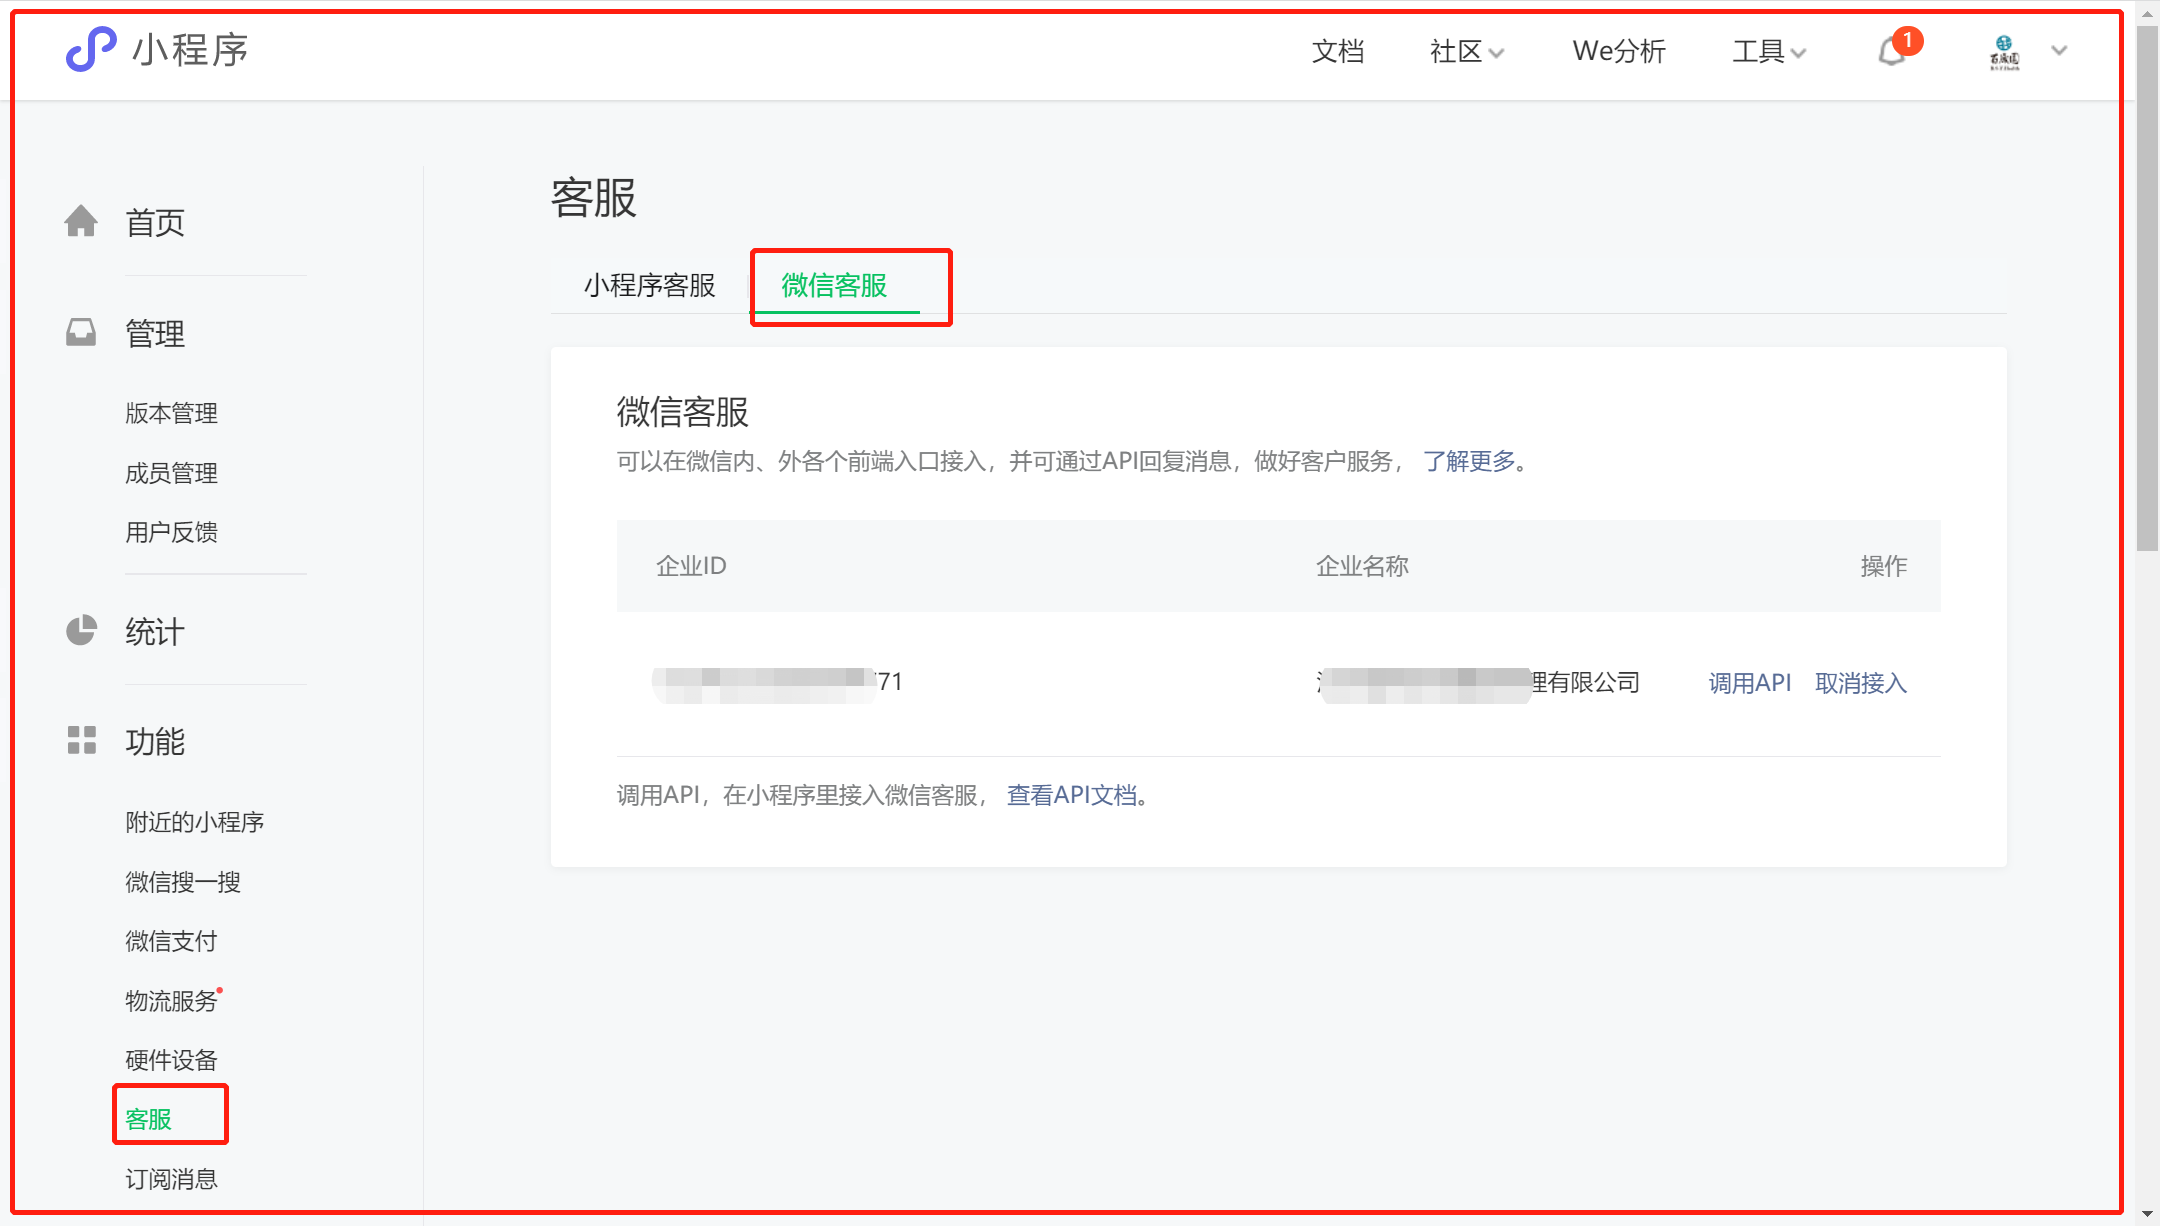
Task: Open 微信支付 in sidebar
Action: 171,941
